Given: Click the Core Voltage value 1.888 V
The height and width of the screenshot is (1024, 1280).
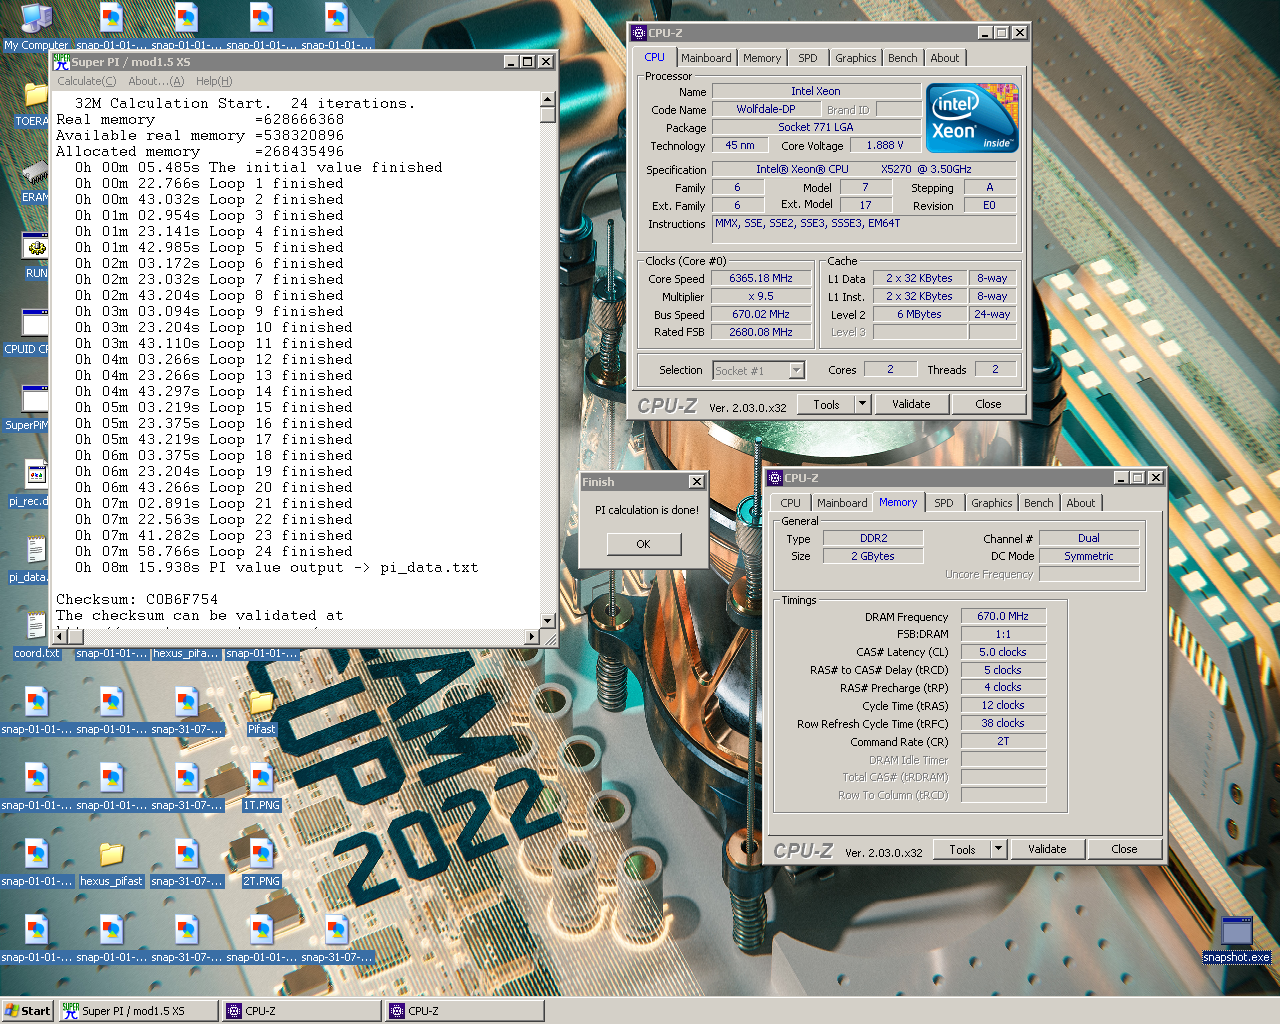Looking at the screenshot, I should pos(885,145).
